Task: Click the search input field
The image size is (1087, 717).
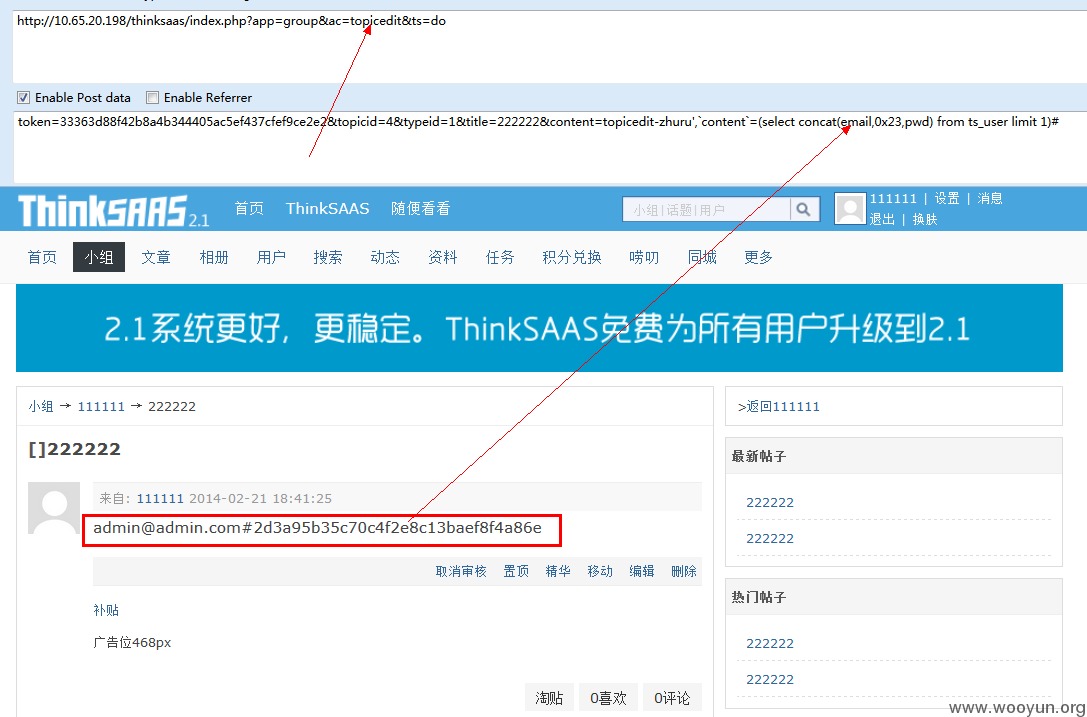Action: point(706,209)
